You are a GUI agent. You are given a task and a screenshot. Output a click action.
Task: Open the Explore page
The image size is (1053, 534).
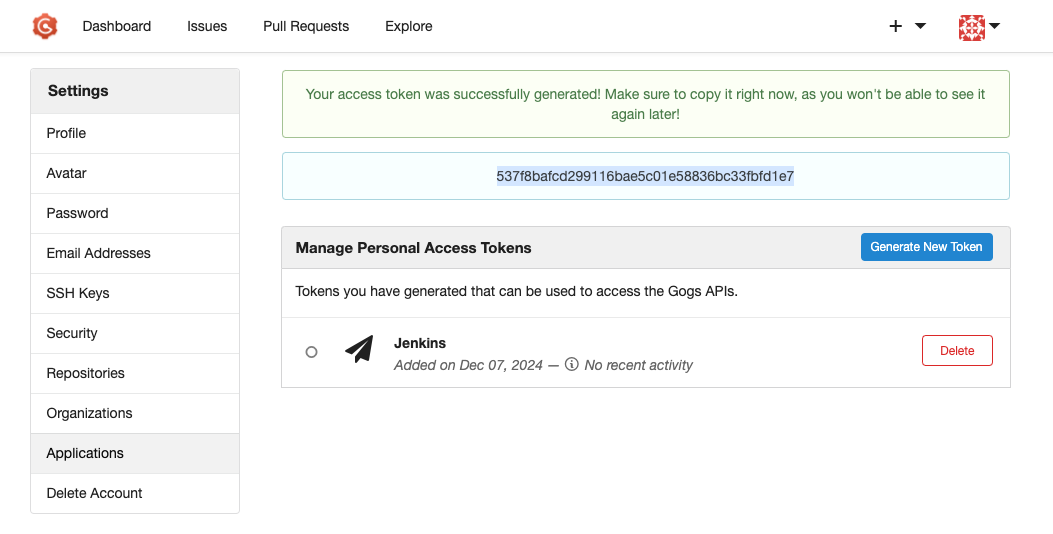(x=409, y=26)
